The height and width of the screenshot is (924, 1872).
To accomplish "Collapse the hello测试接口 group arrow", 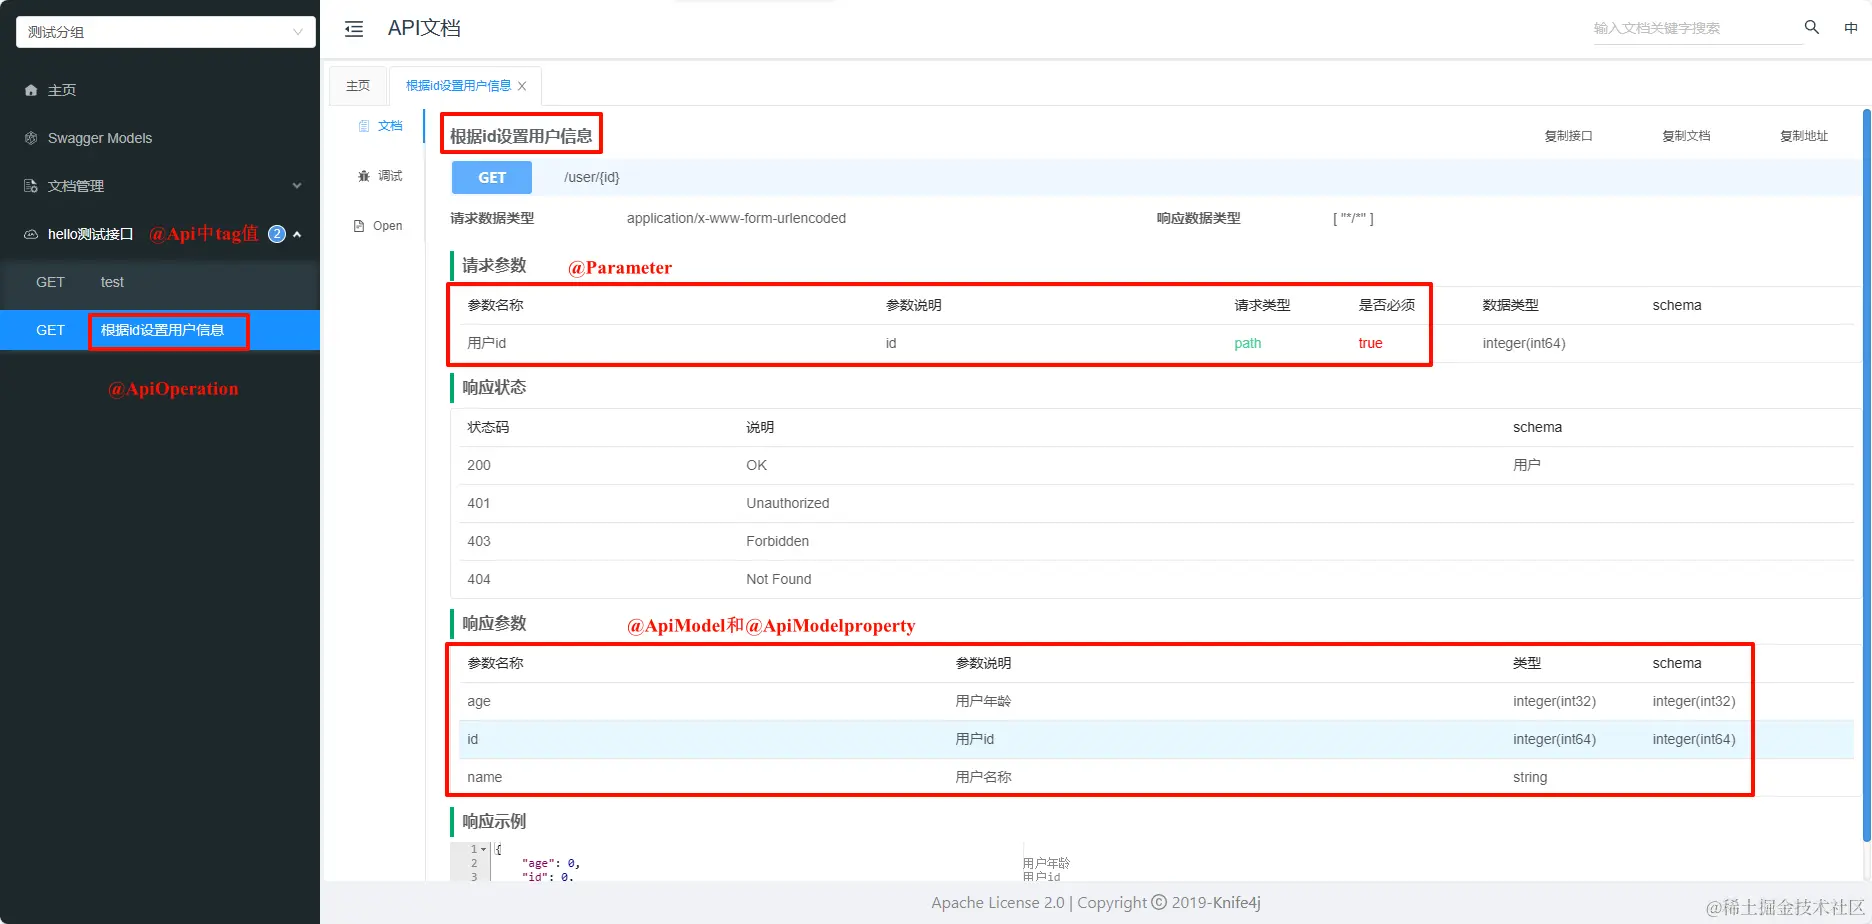I will tap(297, 234).
